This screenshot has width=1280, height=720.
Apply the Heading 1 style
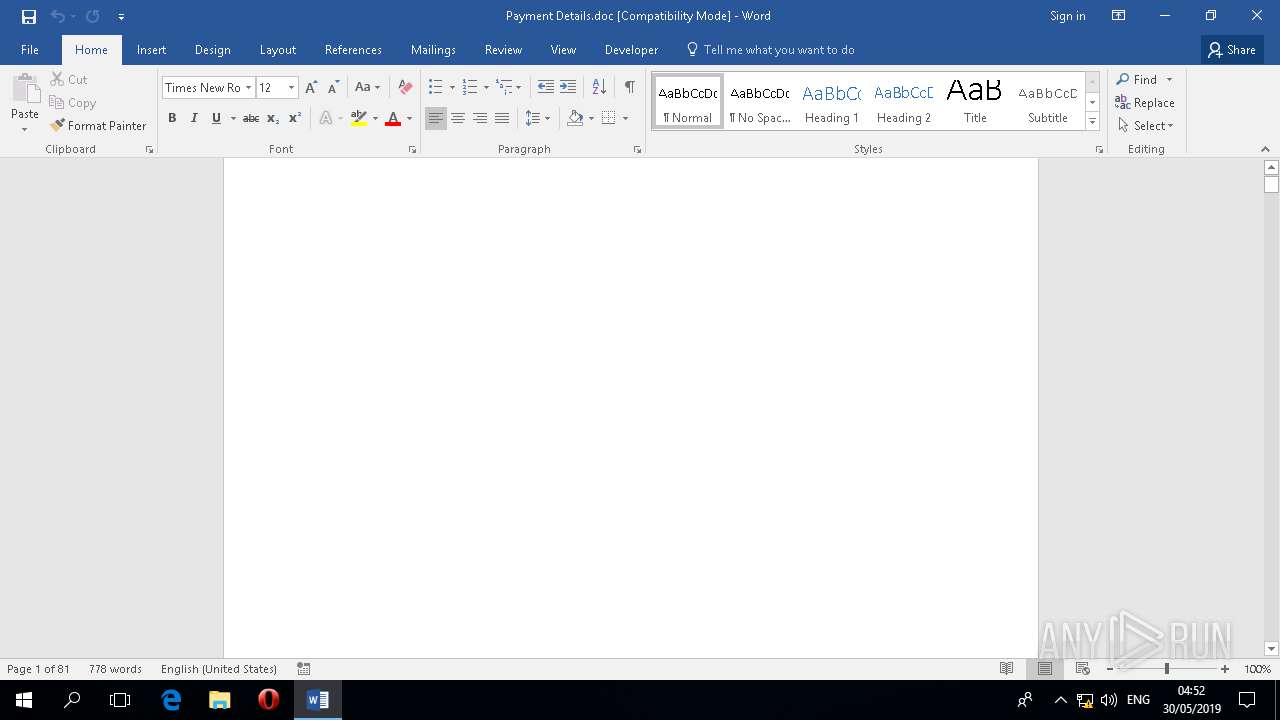[831, 102]
